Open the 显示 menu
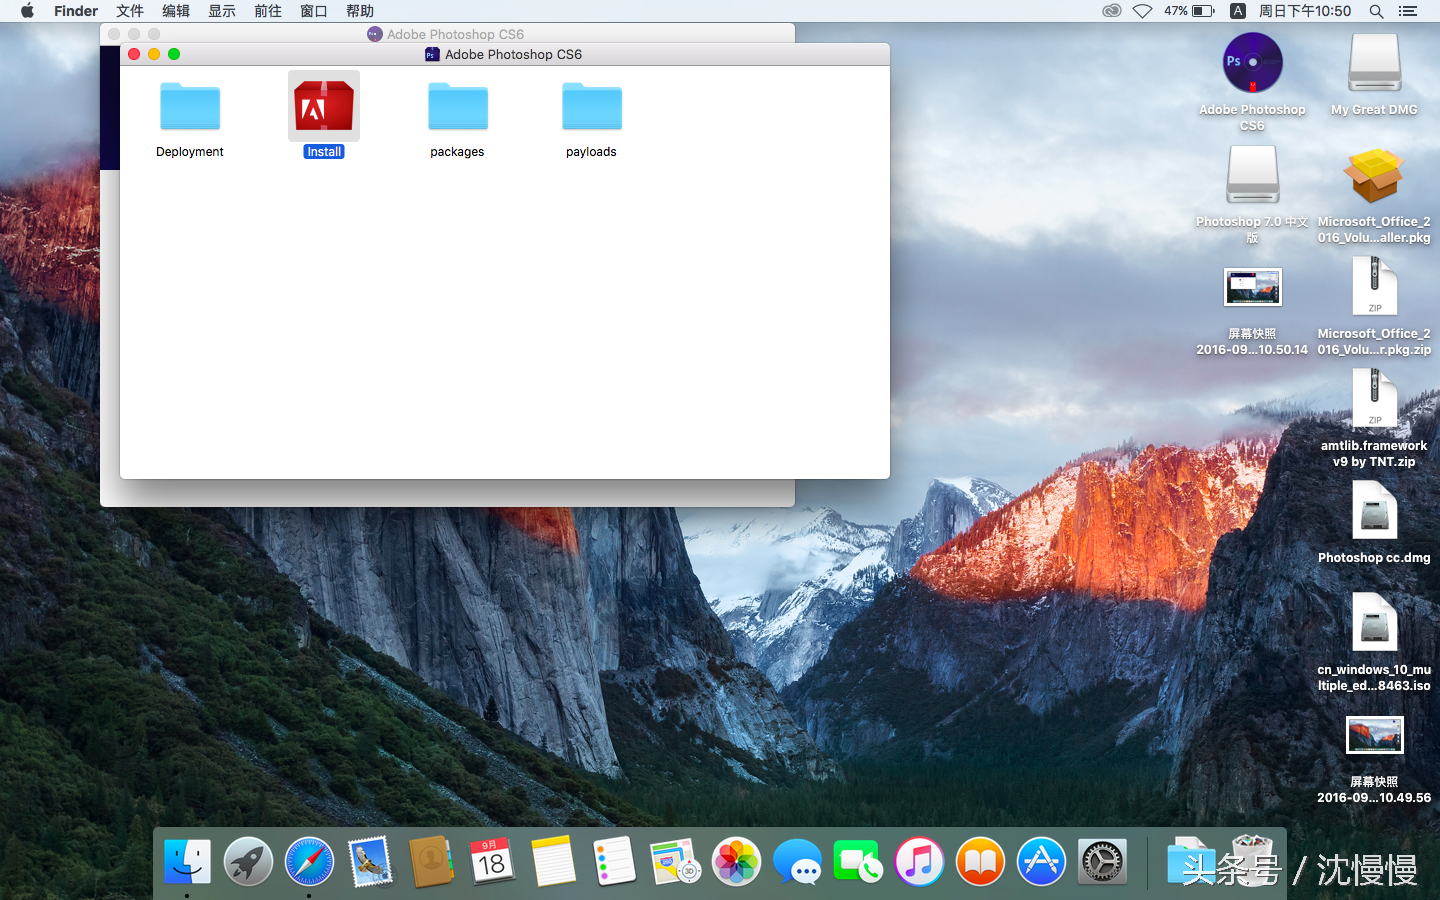The width and height of the screenshot is (1440, 900). pos(222,11)
